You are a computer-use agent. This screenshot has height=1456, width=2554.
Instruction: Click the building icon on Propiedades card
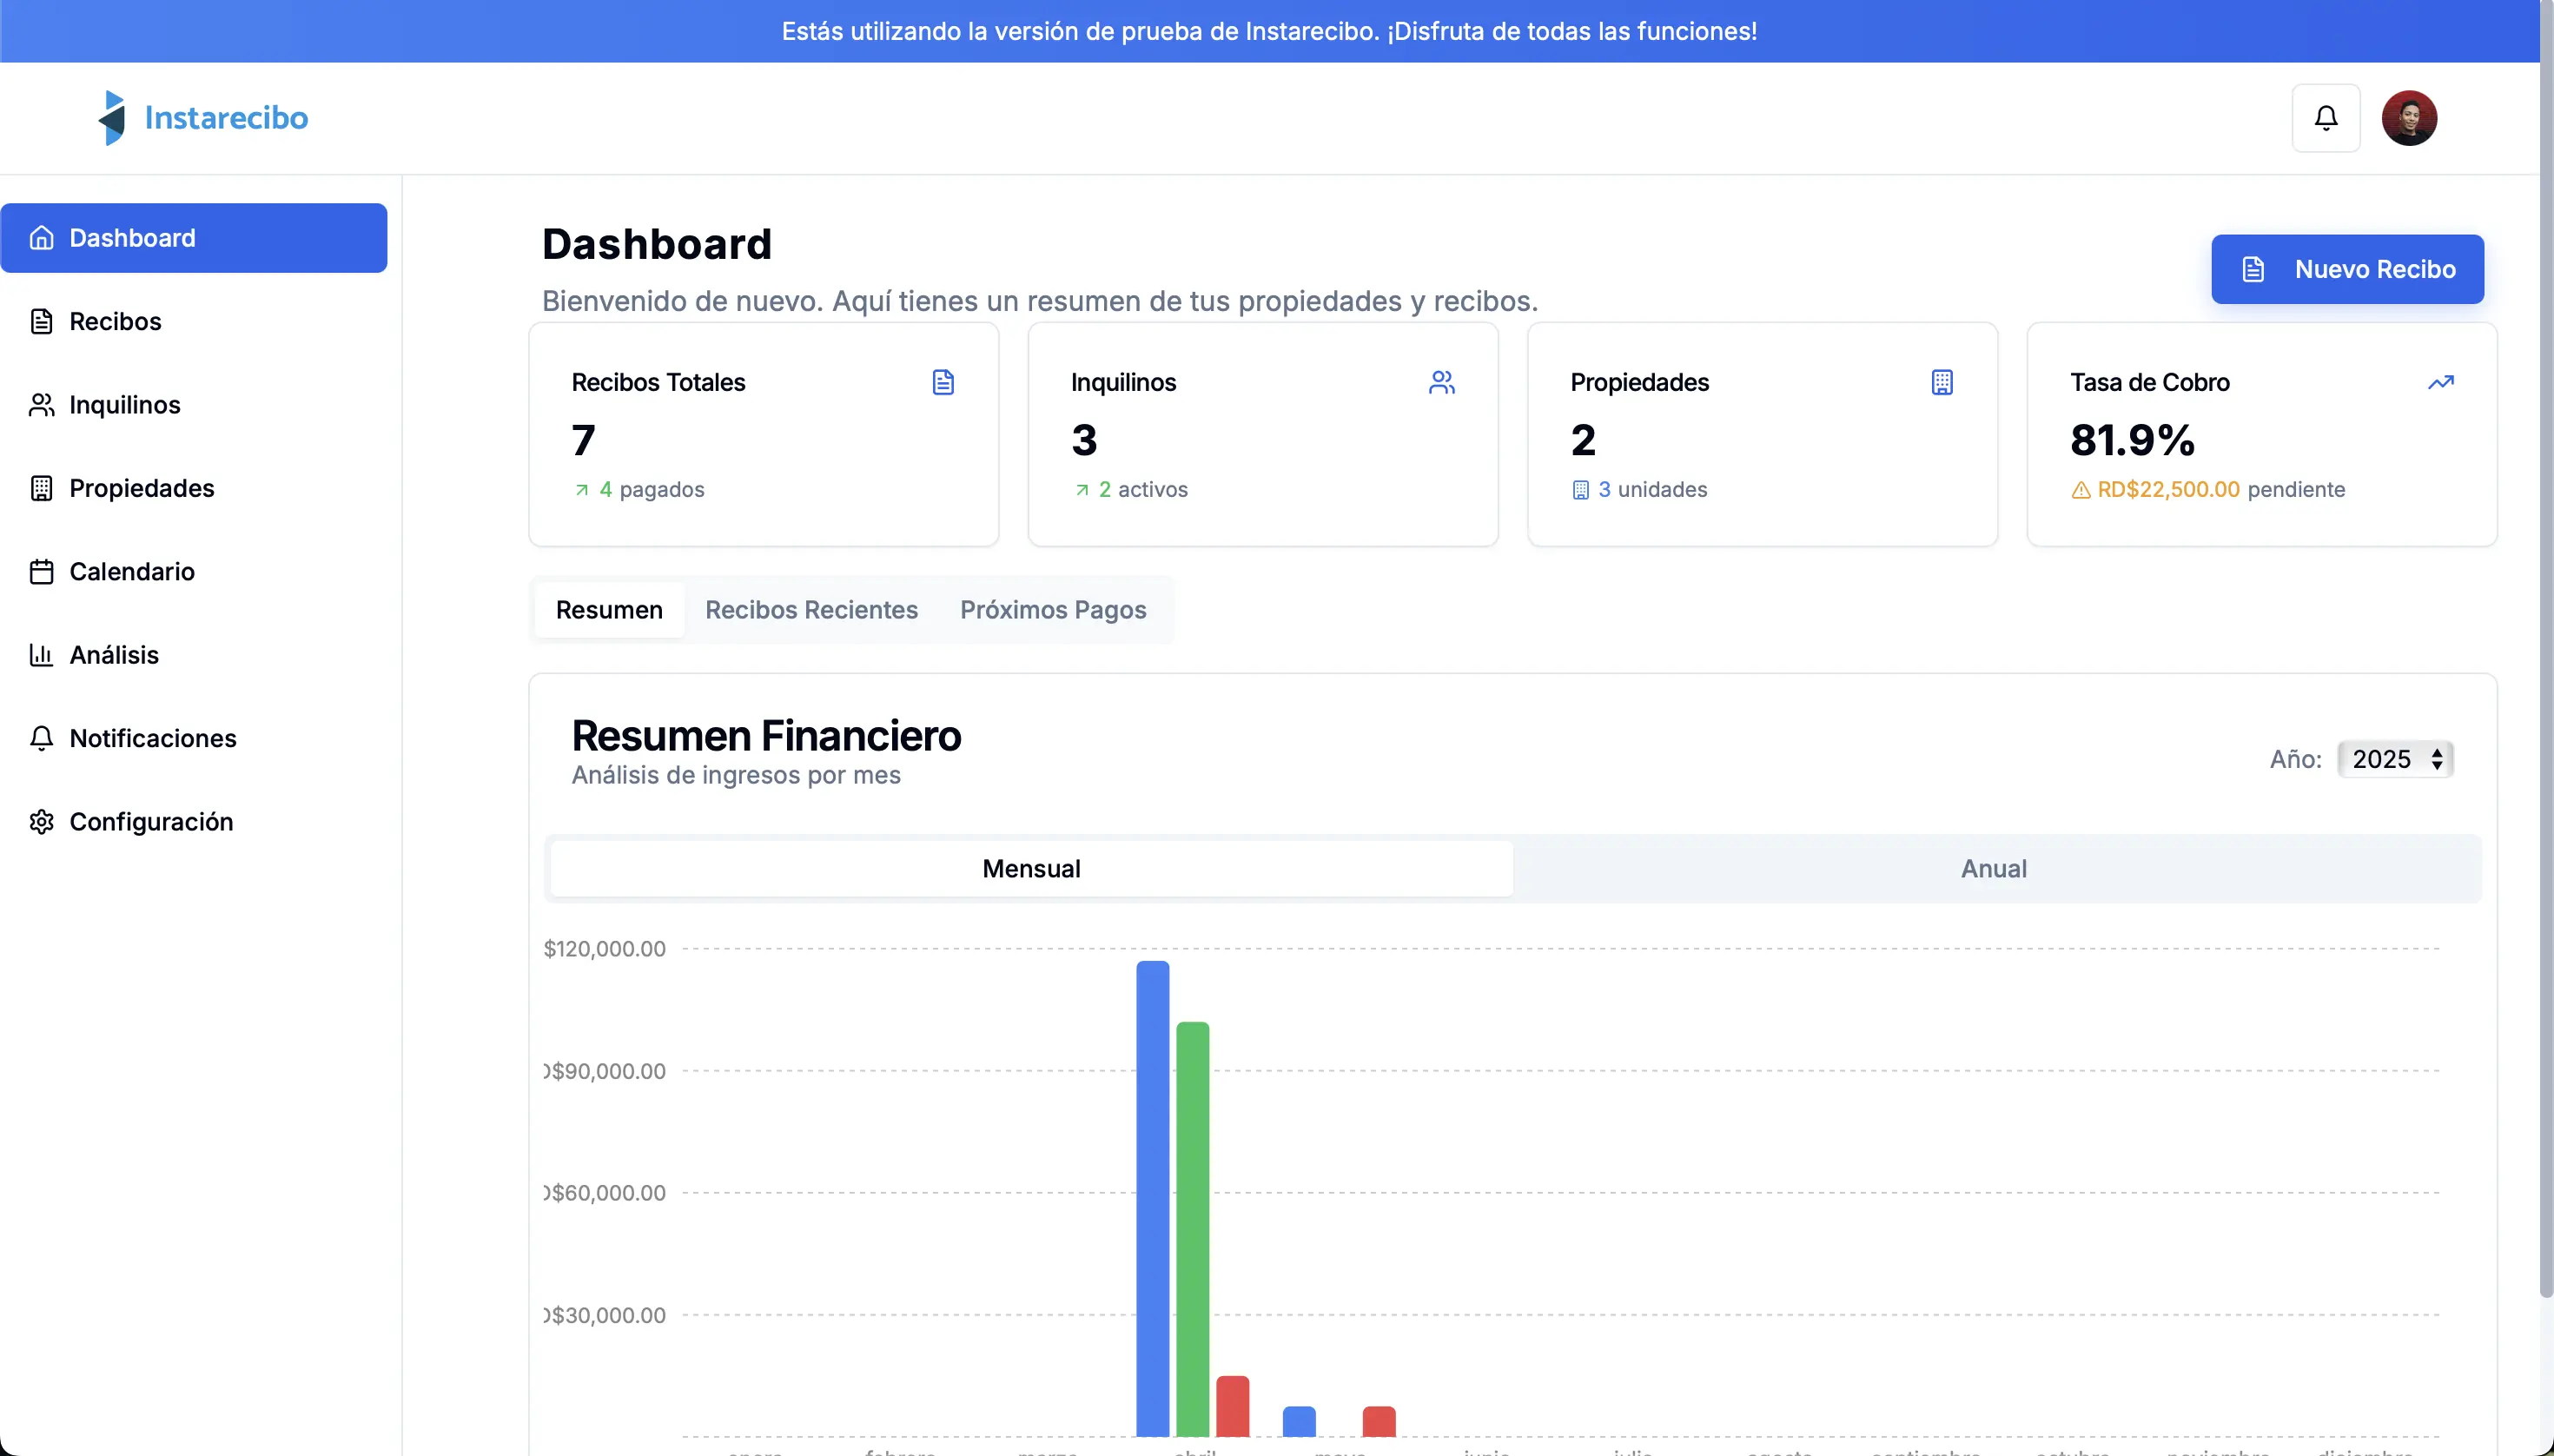tap(1942, 382)
